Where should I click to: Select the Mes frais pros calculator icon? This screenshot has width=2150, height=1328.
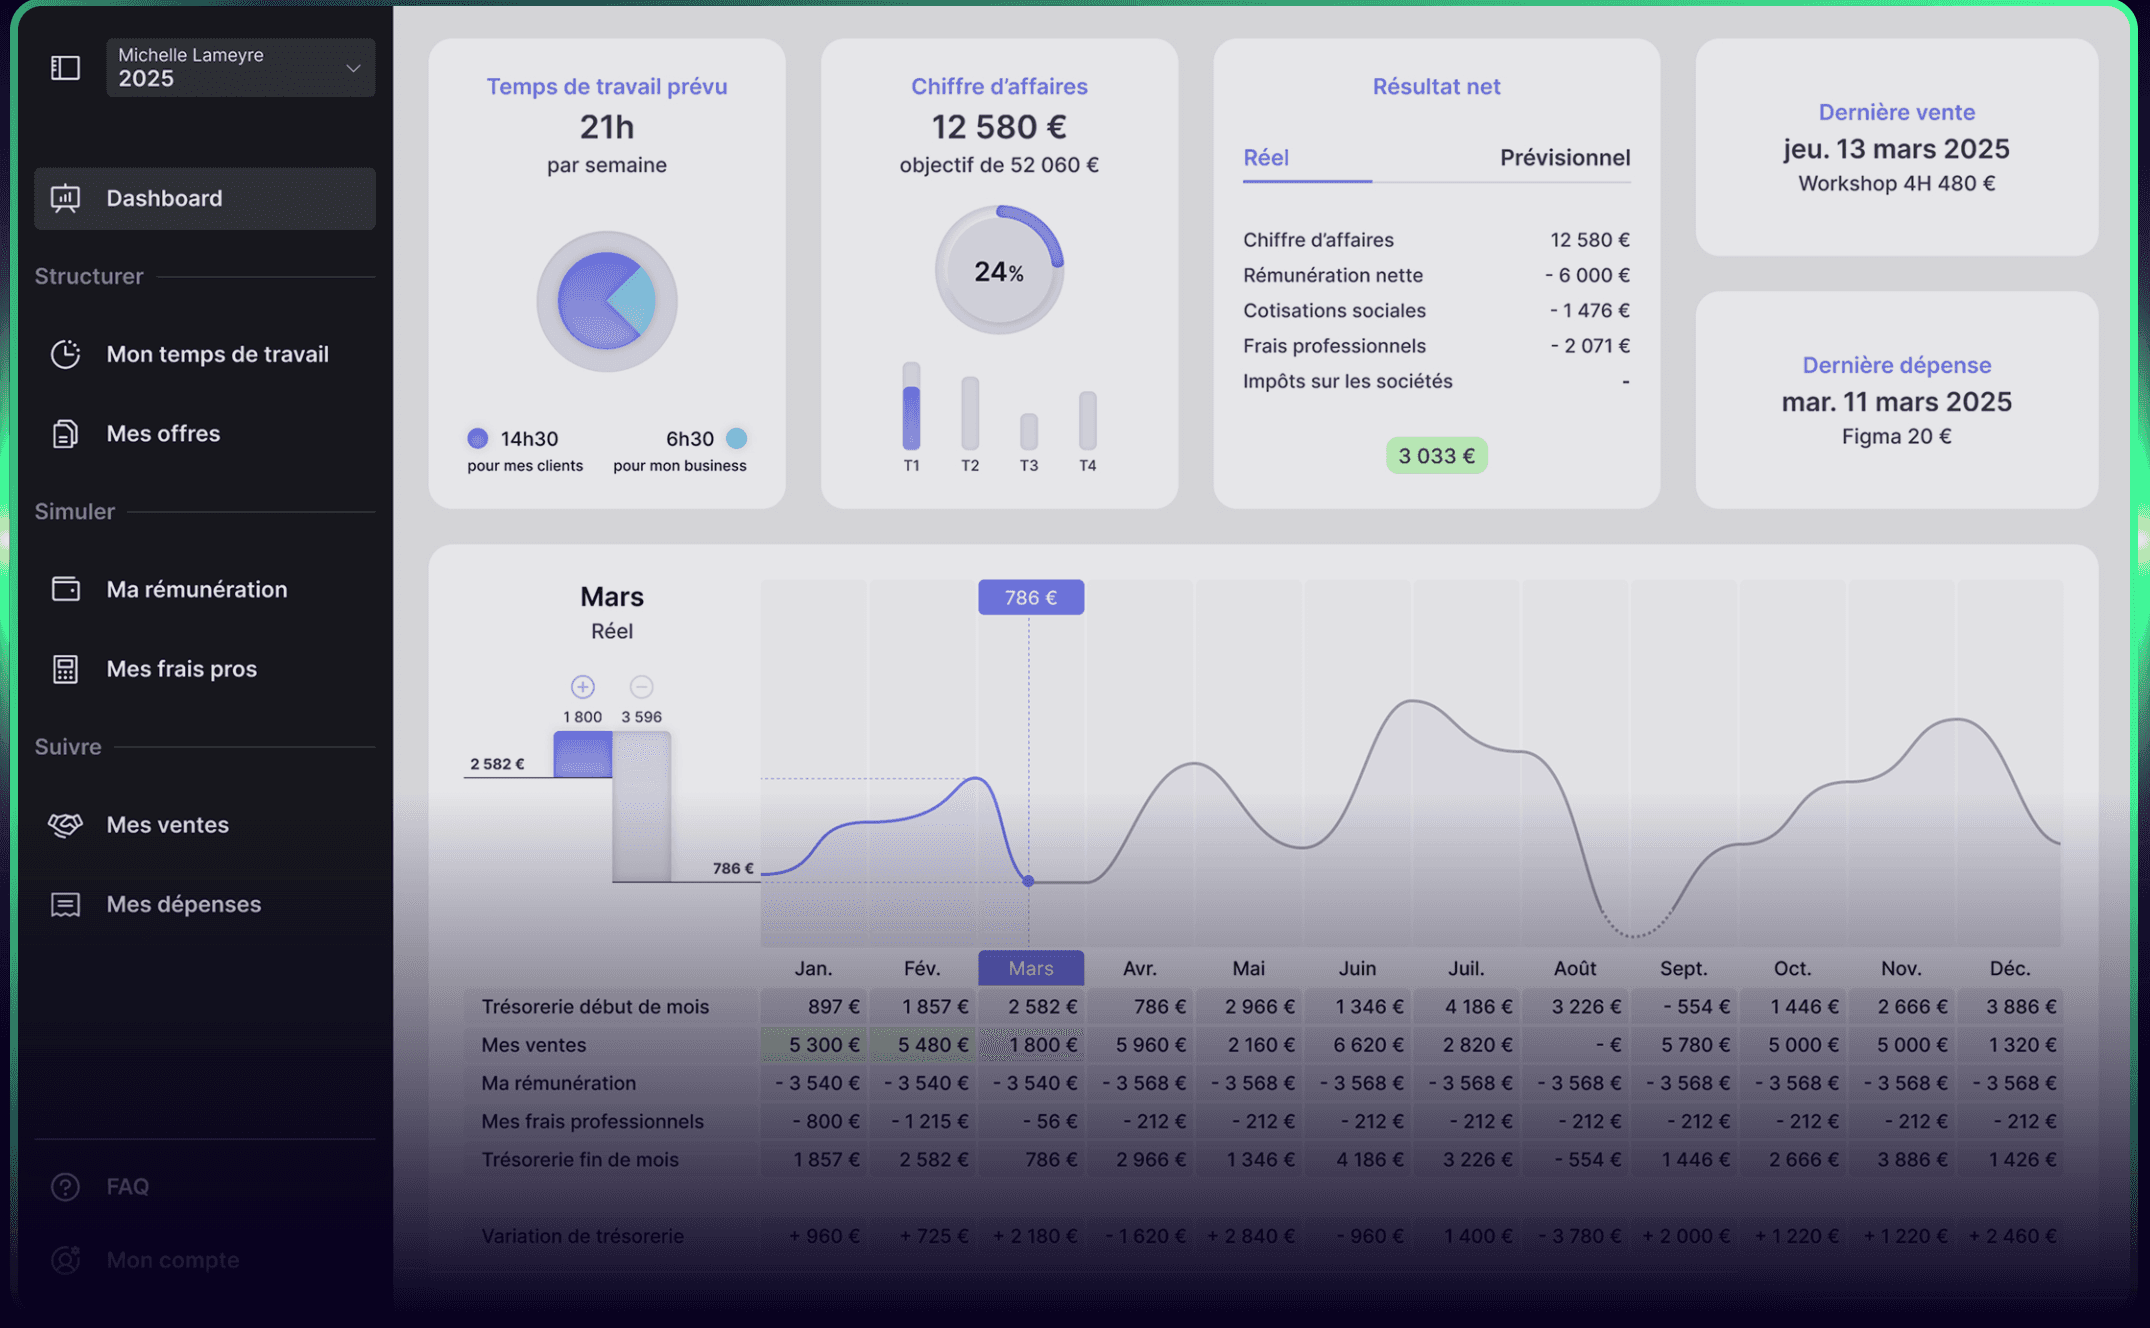65,669
